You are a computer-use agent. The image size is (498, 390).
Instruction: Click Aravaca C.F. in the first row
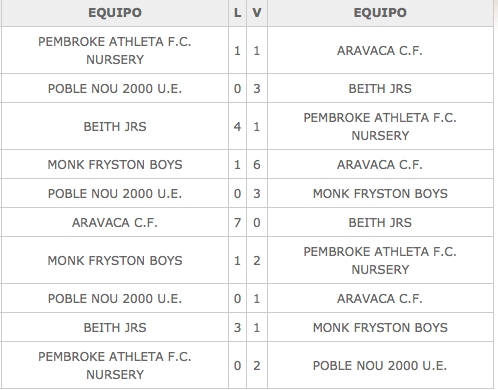point(380,51)
